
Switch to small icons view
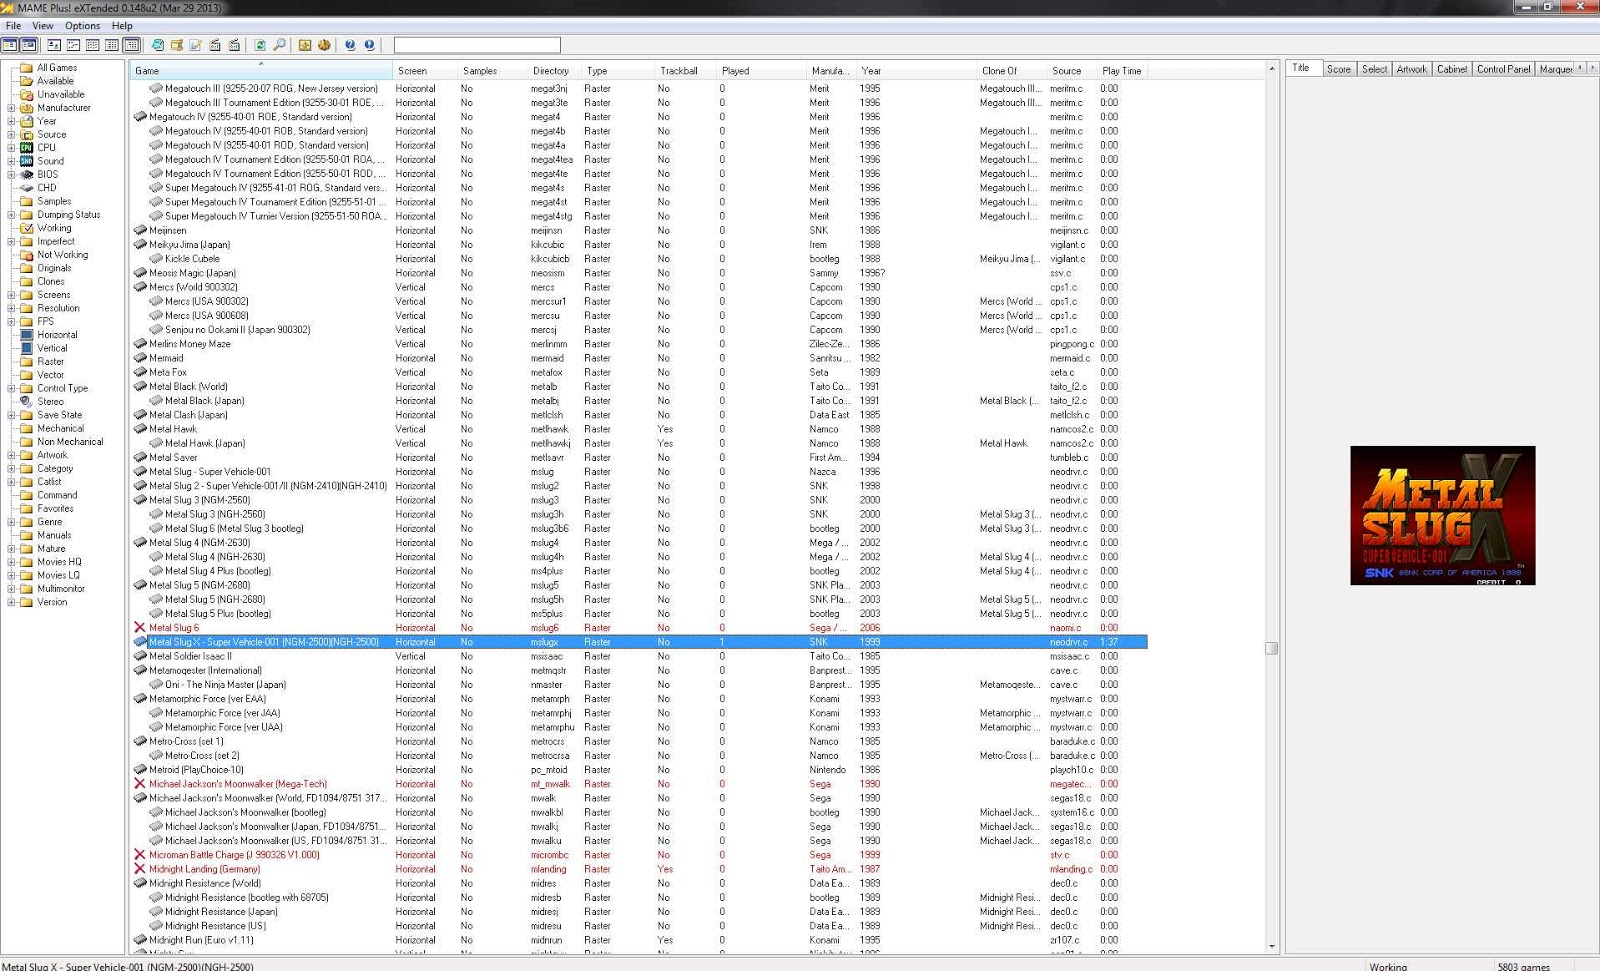pyautogui.click(x=73, y=45)
